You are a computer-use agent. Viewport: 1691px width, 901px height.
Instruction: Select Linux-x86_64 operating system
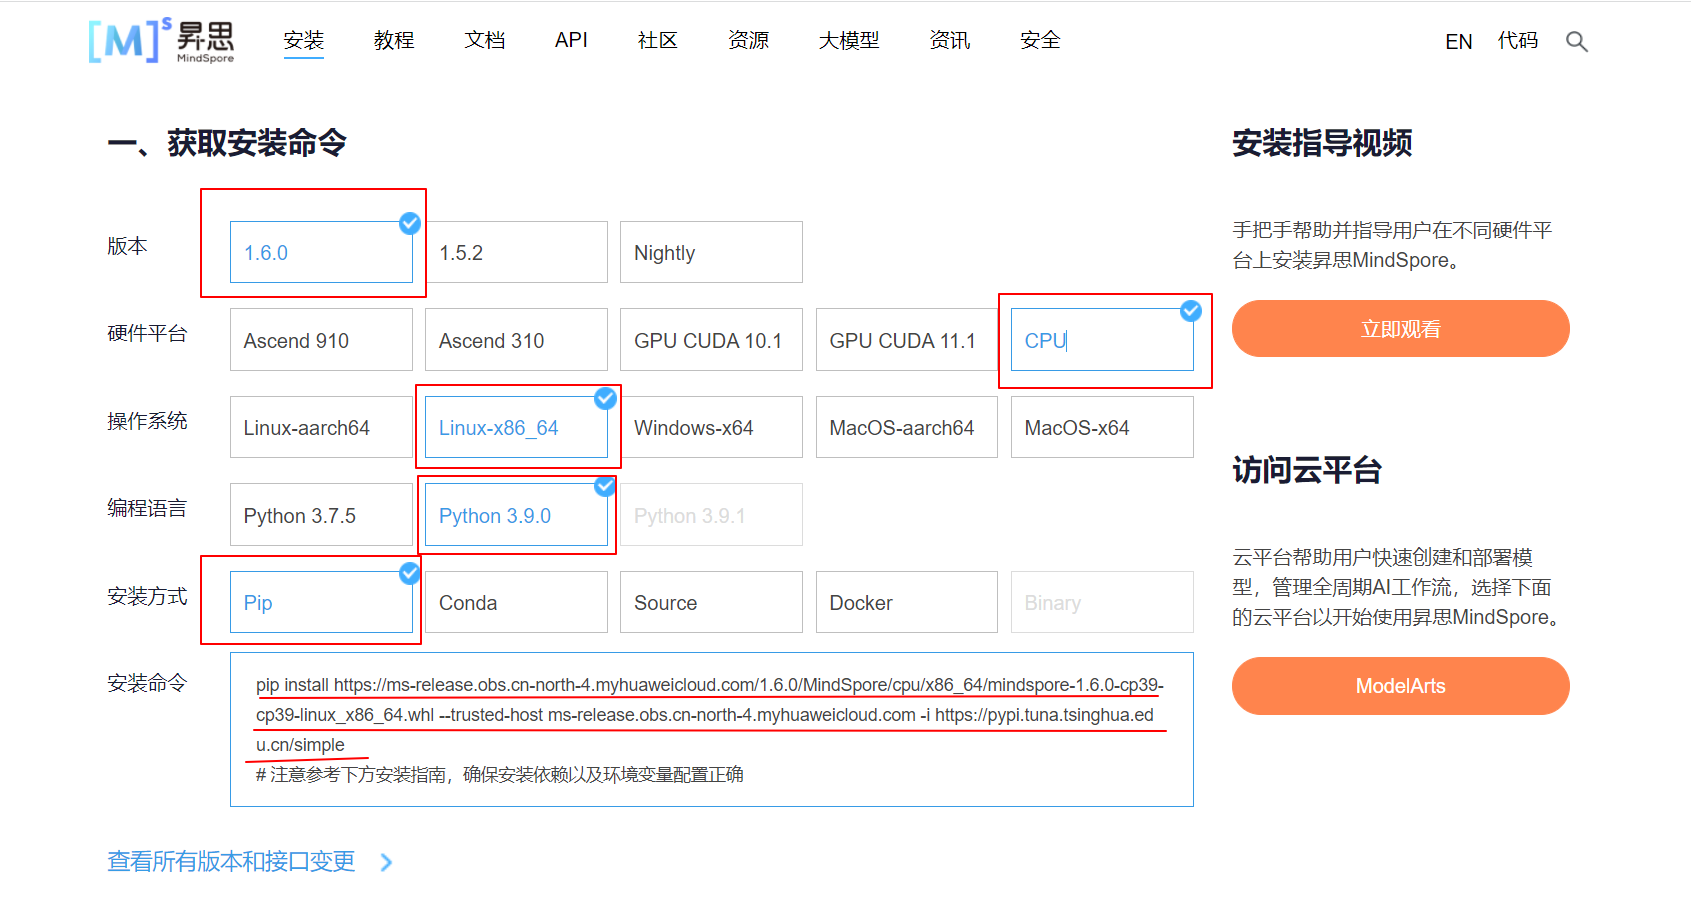tap(516, 427)
